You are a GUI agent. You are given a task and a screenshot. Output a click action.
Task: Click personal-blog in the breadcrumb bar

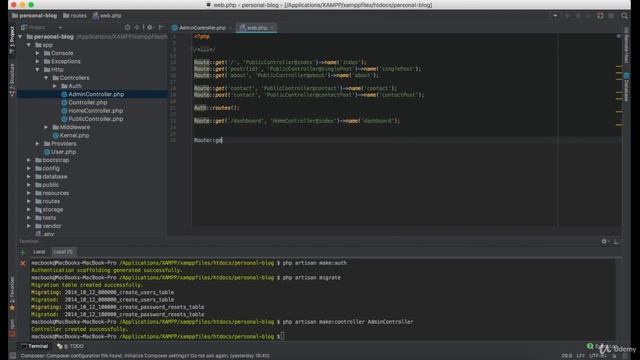(x=34, y=16)
